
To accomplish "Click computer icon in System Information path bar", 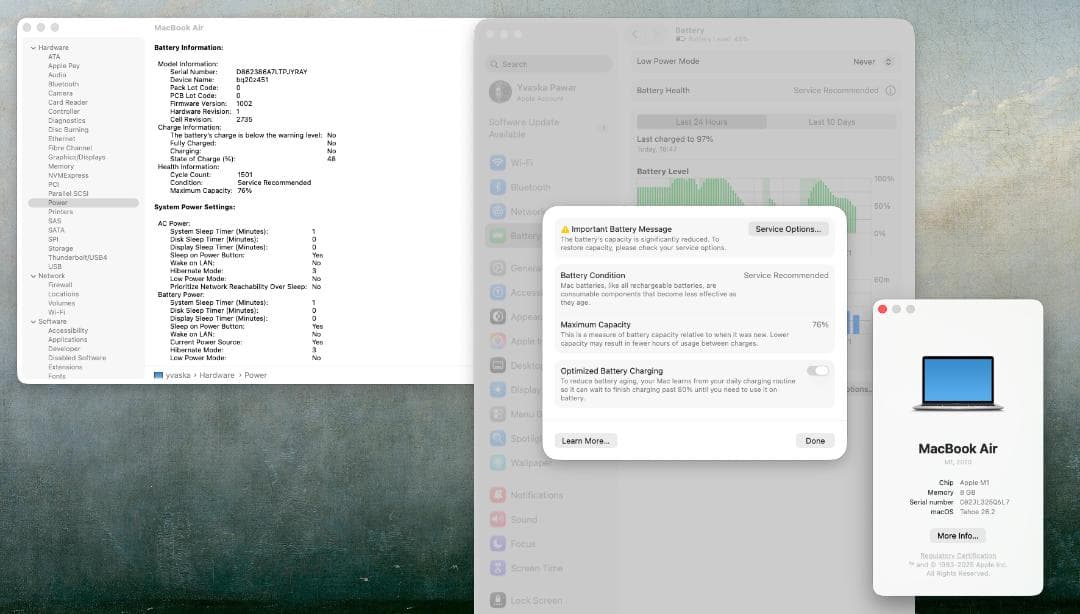I will click(x=158, y=376).
